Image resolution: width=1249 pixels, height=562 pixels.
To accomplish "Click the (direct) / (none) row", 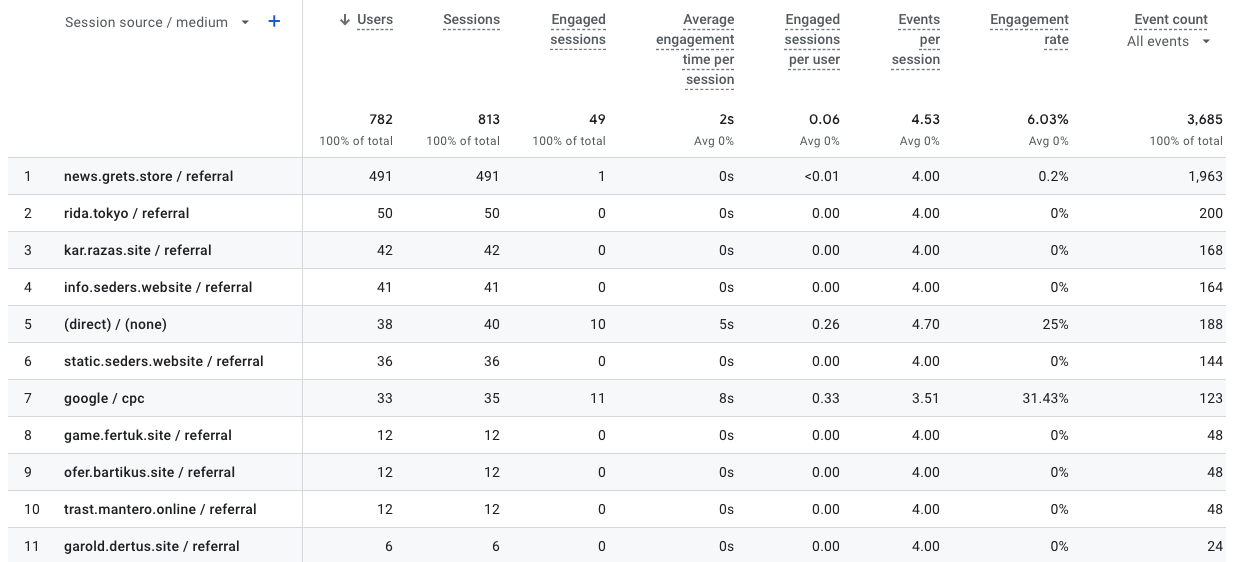I will coord(115,325).
